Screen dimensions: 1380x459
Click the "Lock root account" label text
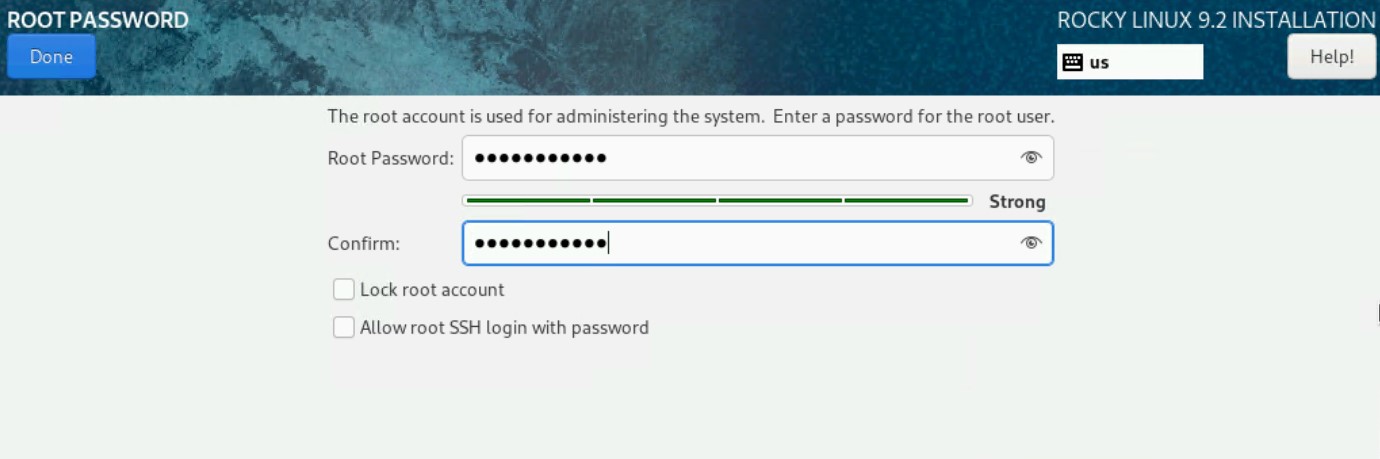click(x=432, y=290)
